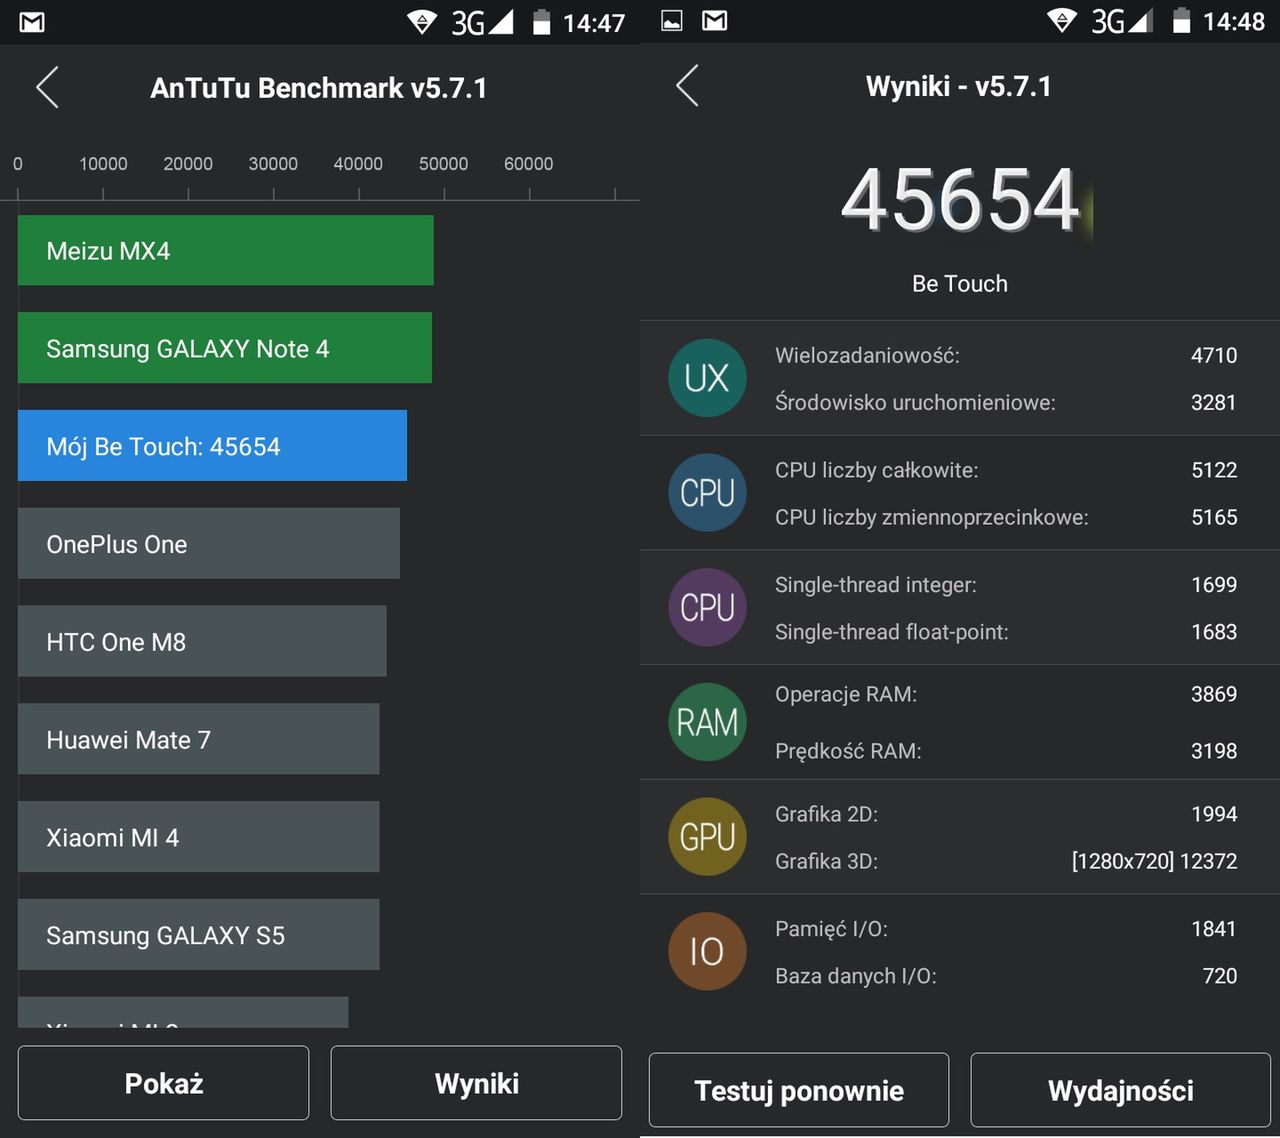The width and height of the screenshot is (1280, 1138).
Task: Tap the 14:48 clock
Action: coord(1234,21)
